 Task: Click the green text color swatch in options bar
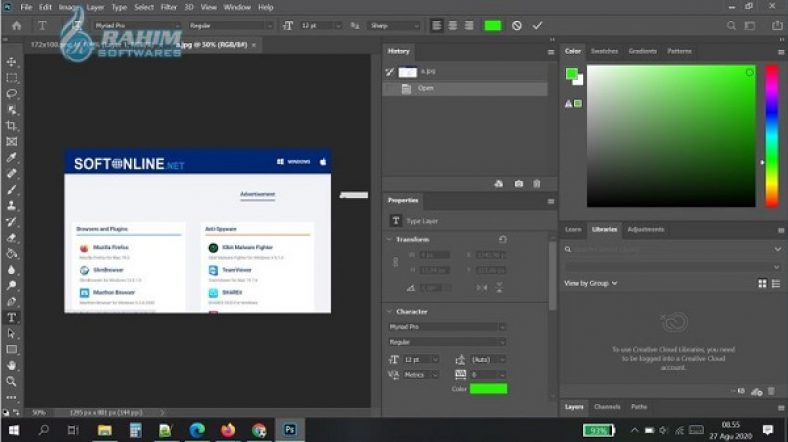492,26
